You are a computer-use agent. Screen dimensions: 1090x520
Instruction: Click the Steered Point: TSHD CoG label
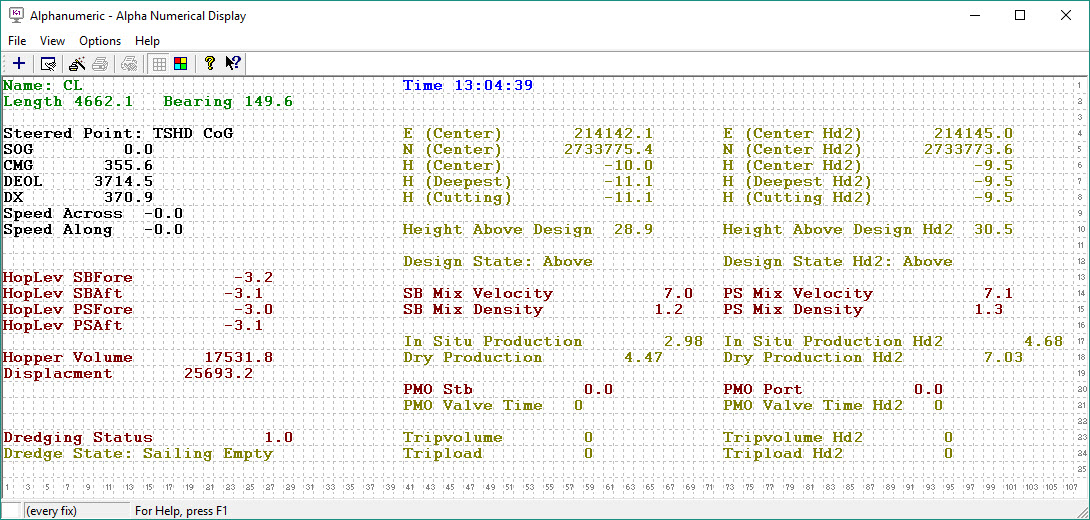[x=118, y=133]
